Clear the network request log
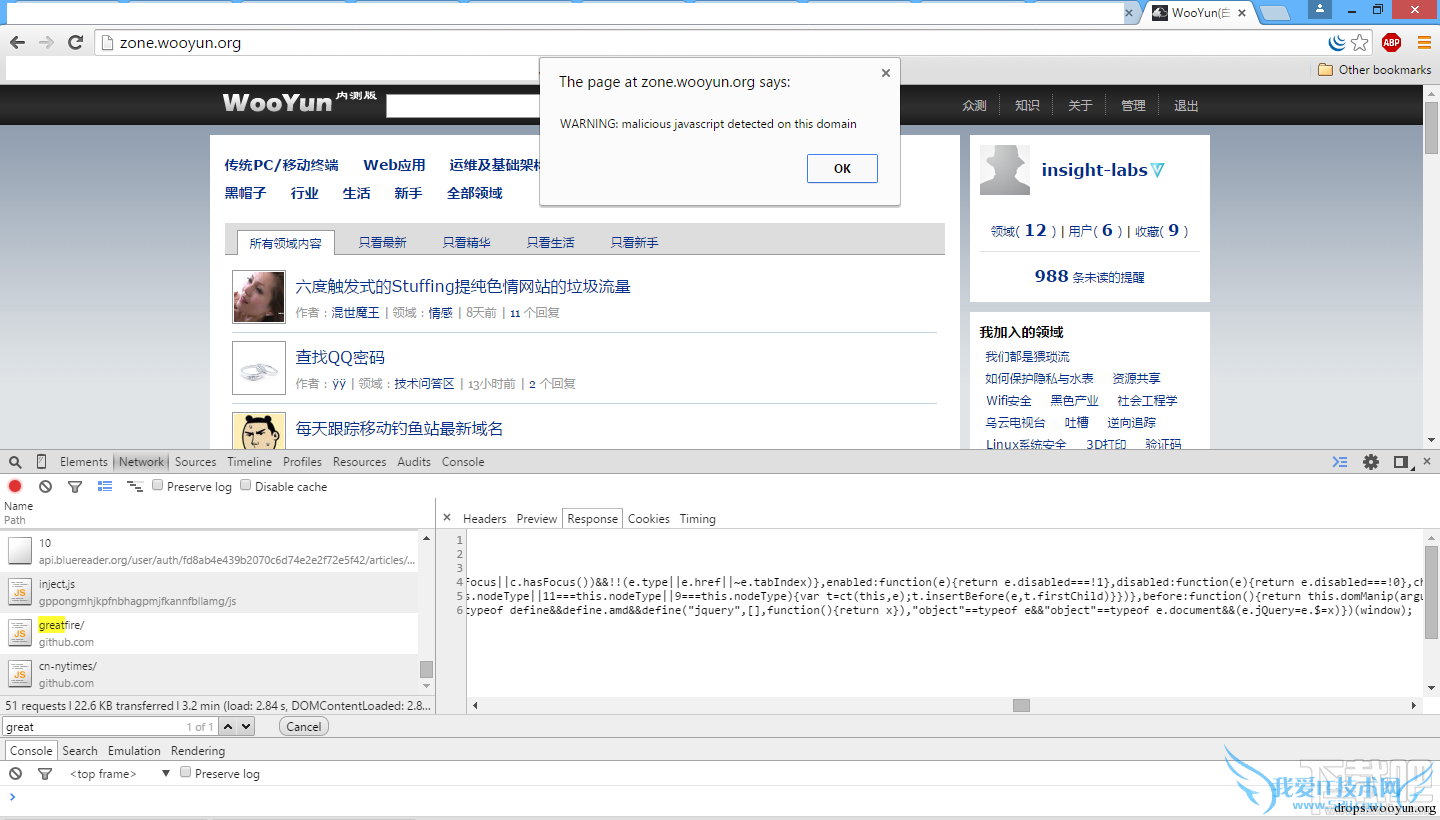The width and height of the screenshot is (1440, 820). coord(45,487)
